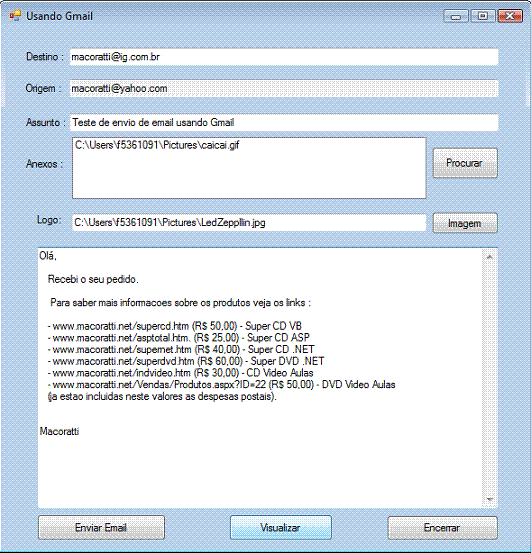The image size is (531, 553).
Task: Click the Usando Gmail window icon
Action: pos(16,16)
